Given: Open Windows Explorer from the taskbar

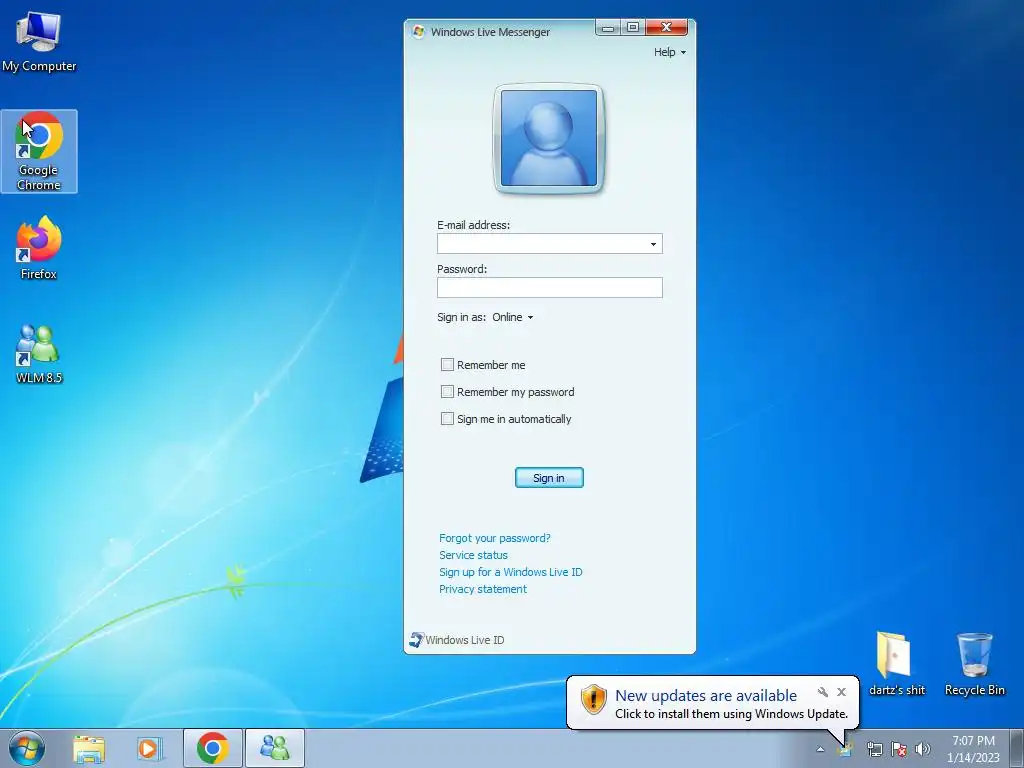Looking at the screenshot, I should 89,748.
